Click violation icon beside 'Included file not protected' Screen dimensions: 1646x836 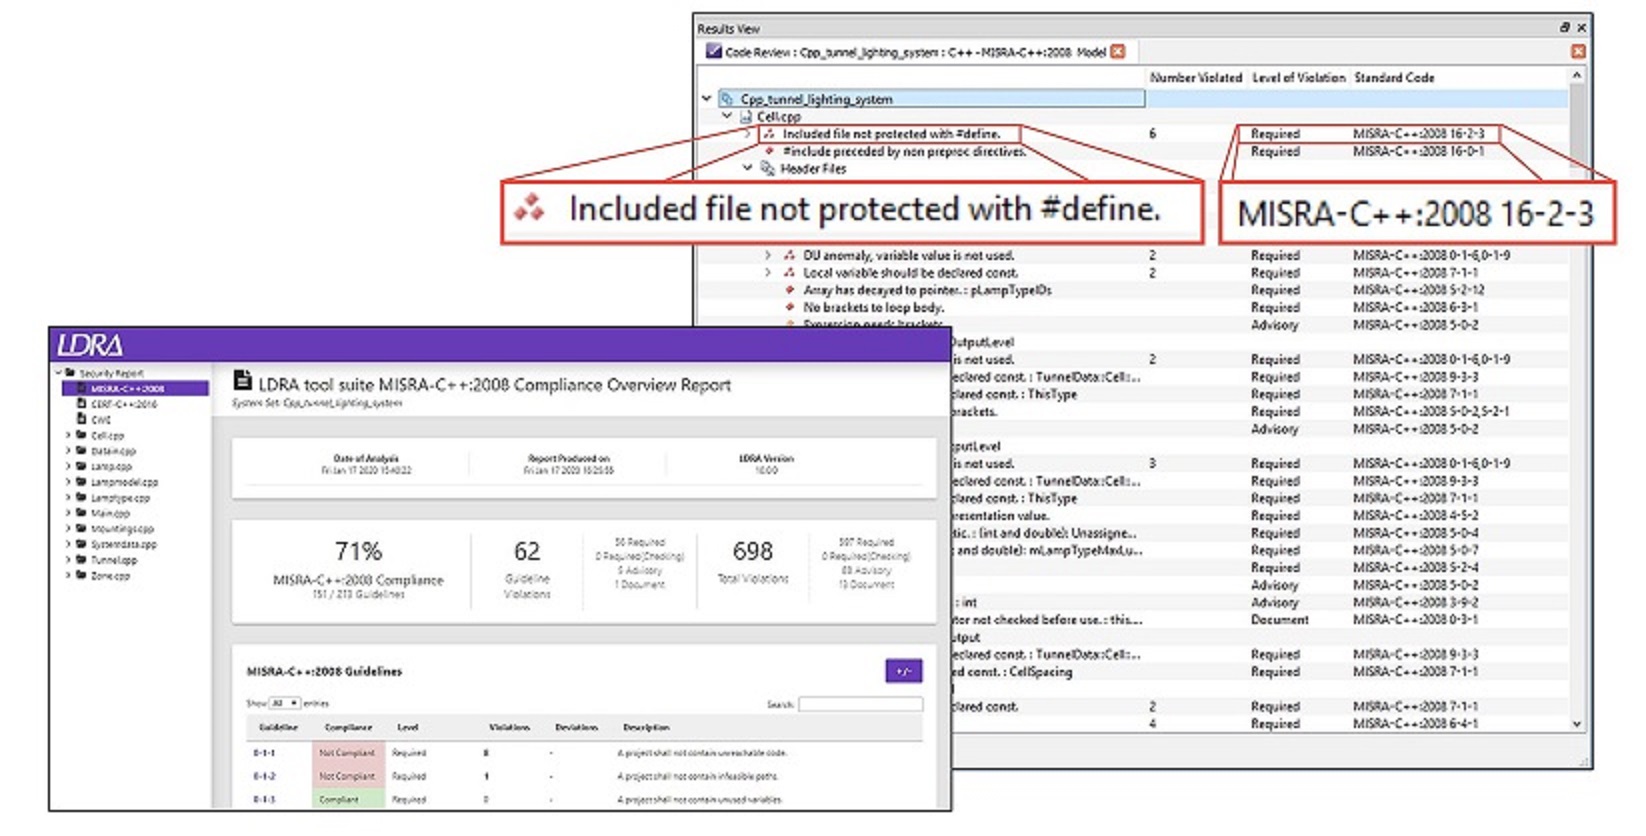pyautogui.click(x=769, y=134)
